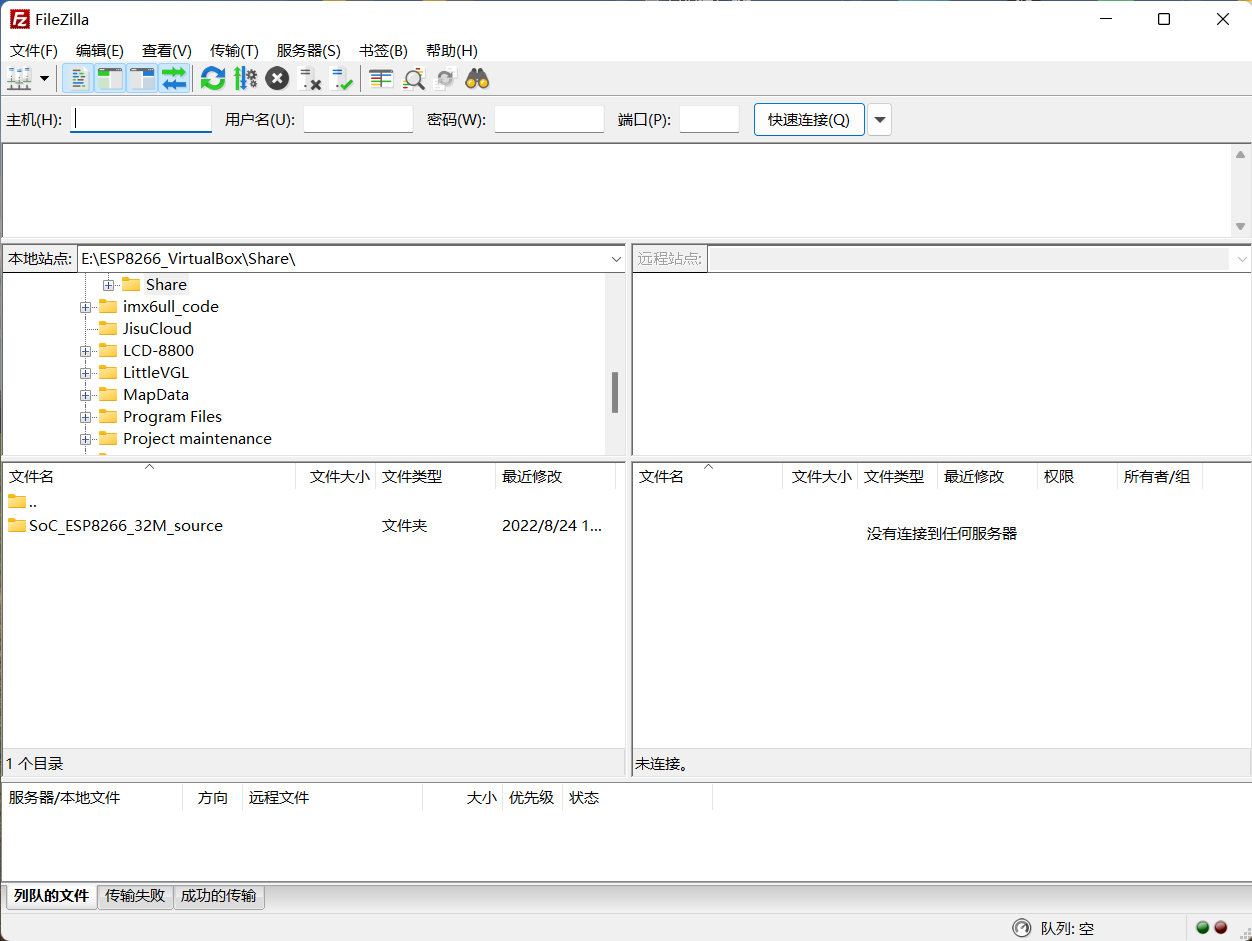Expand the LCD-8800 folder
This screenshot has height=941, width=1252.
pos(86,351)
